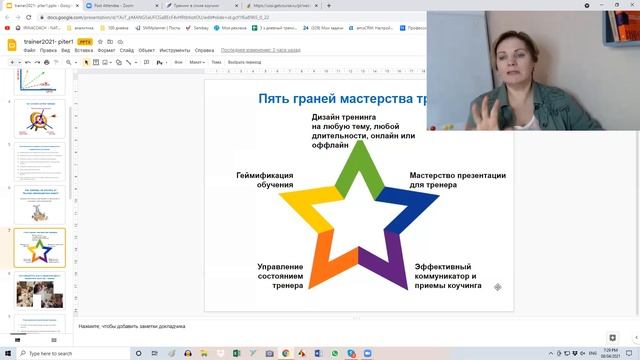Click the taskbar "Type here to search" box

(x=73, y=353)
